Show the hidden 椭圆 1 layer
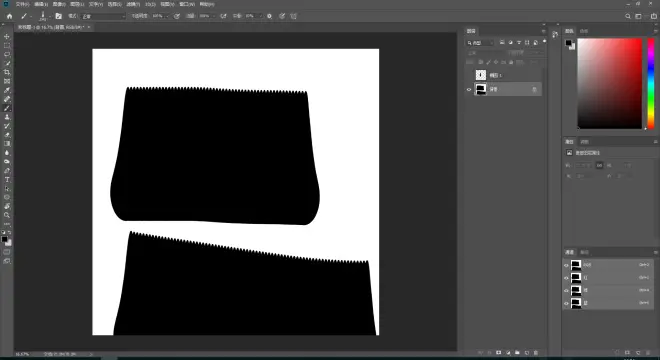Image resolution: width=660 pixels, height=360 pixels. (x=469, y=75)
